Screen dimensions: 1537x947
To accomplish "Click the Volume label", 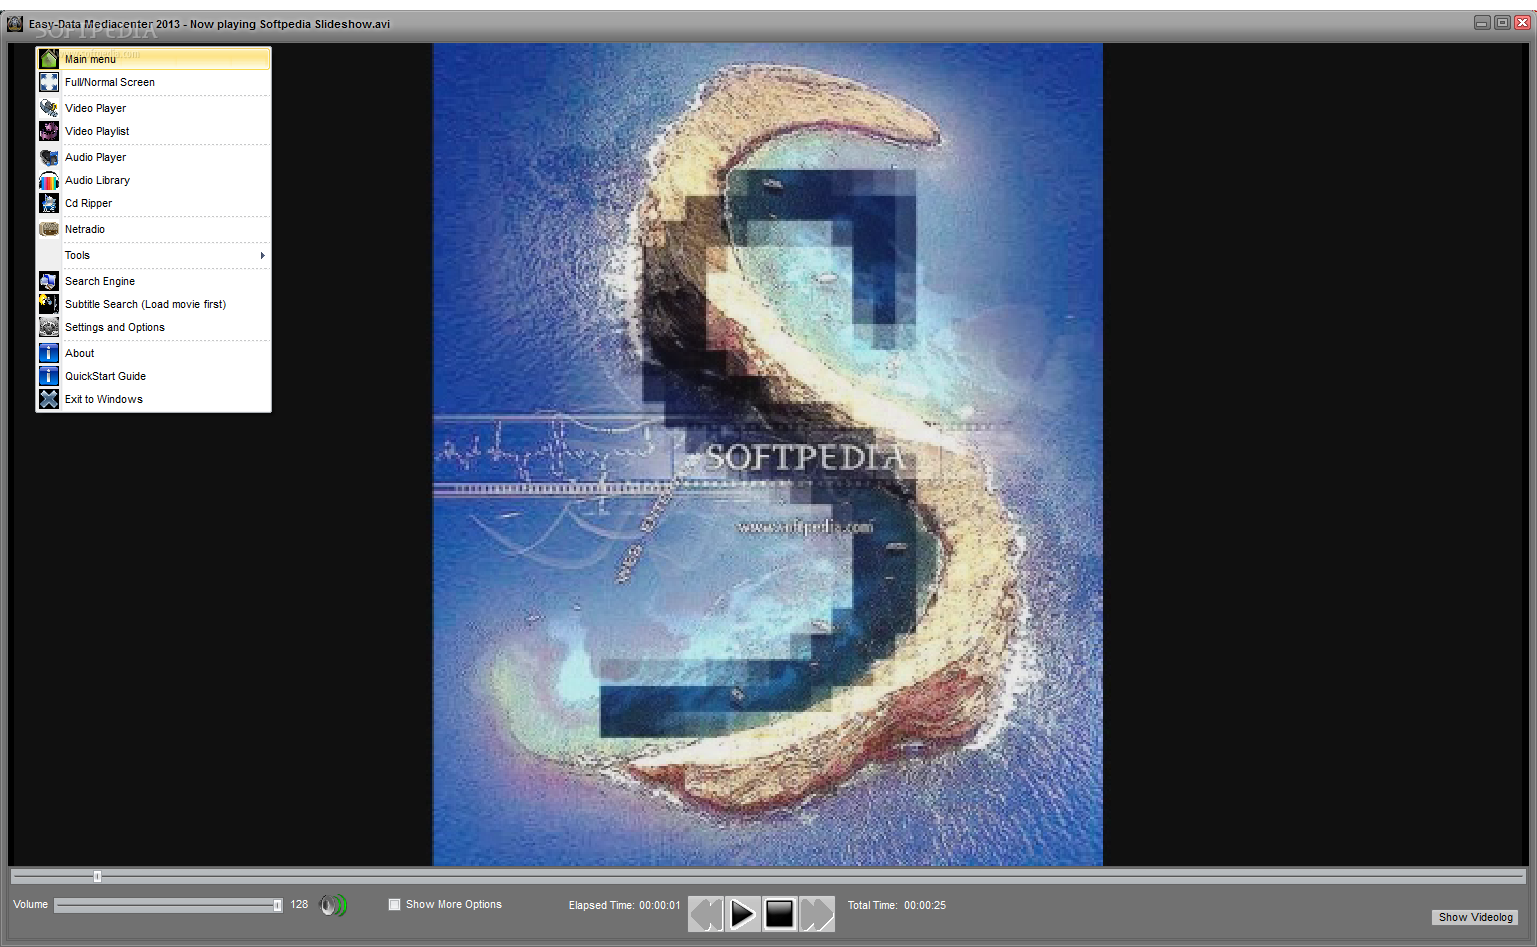I will coord(30,904).
